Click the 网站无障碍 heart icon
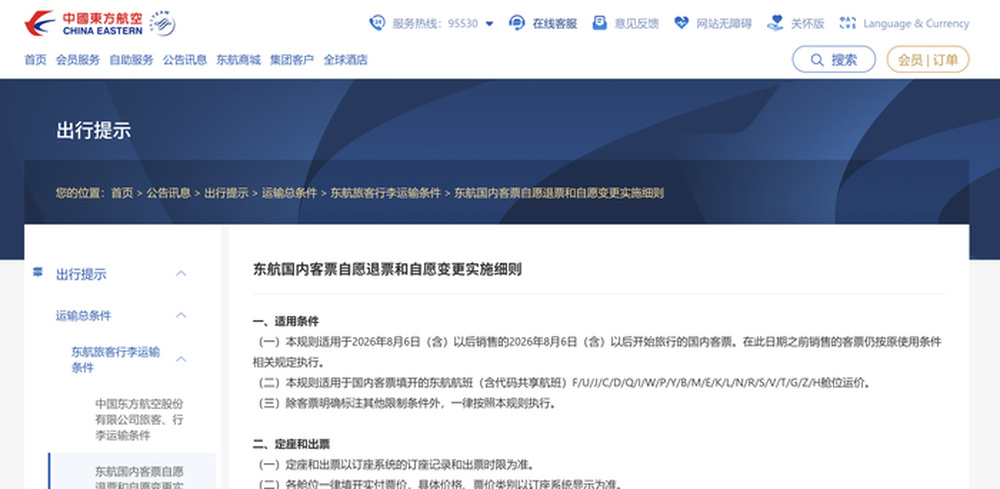Viewport: 1000px width, 489px height. coord(681,23)
